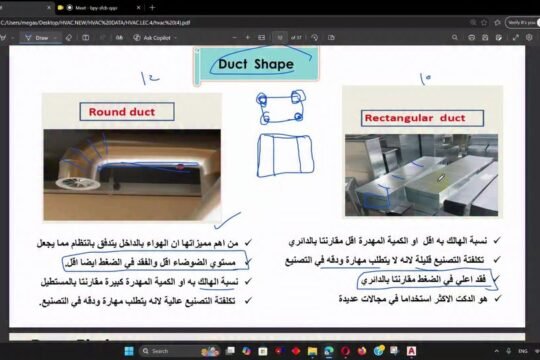Add this page to favorites star

click(x=484, y=22)
